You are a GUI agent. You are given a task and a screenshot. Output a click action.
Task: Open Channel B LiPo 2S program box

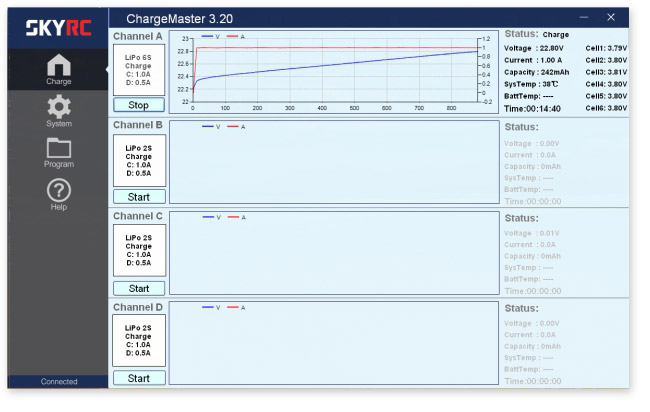pos(139,160)
